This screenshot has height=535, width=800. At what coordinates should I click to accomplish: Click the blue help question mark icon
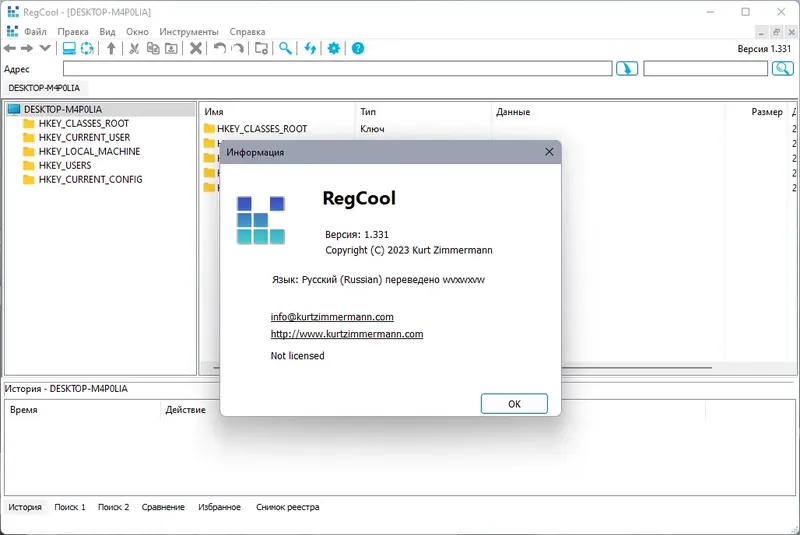[358, 48]
